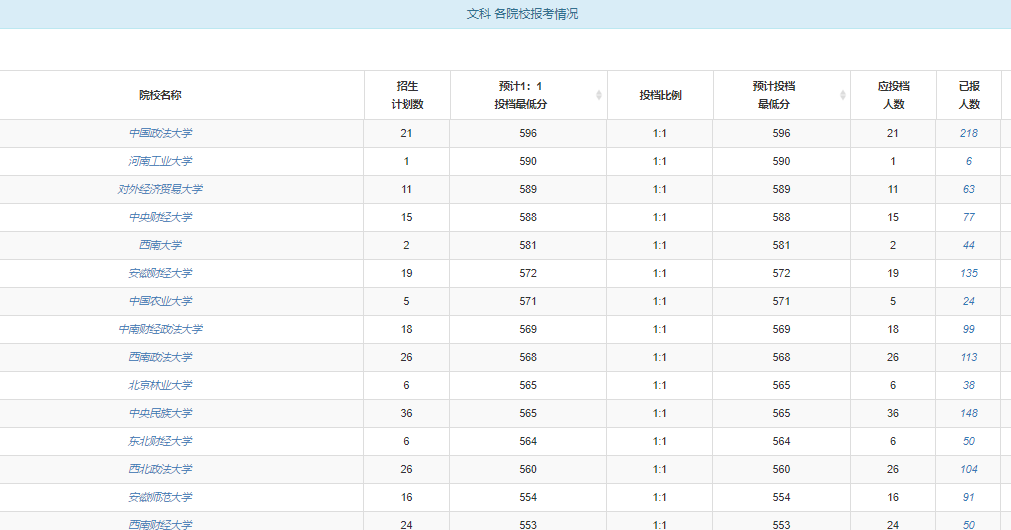The height and width of the screenshot is (530, 1011).
Task: Click the 投档比例 column header
Action: pos(660,95)
